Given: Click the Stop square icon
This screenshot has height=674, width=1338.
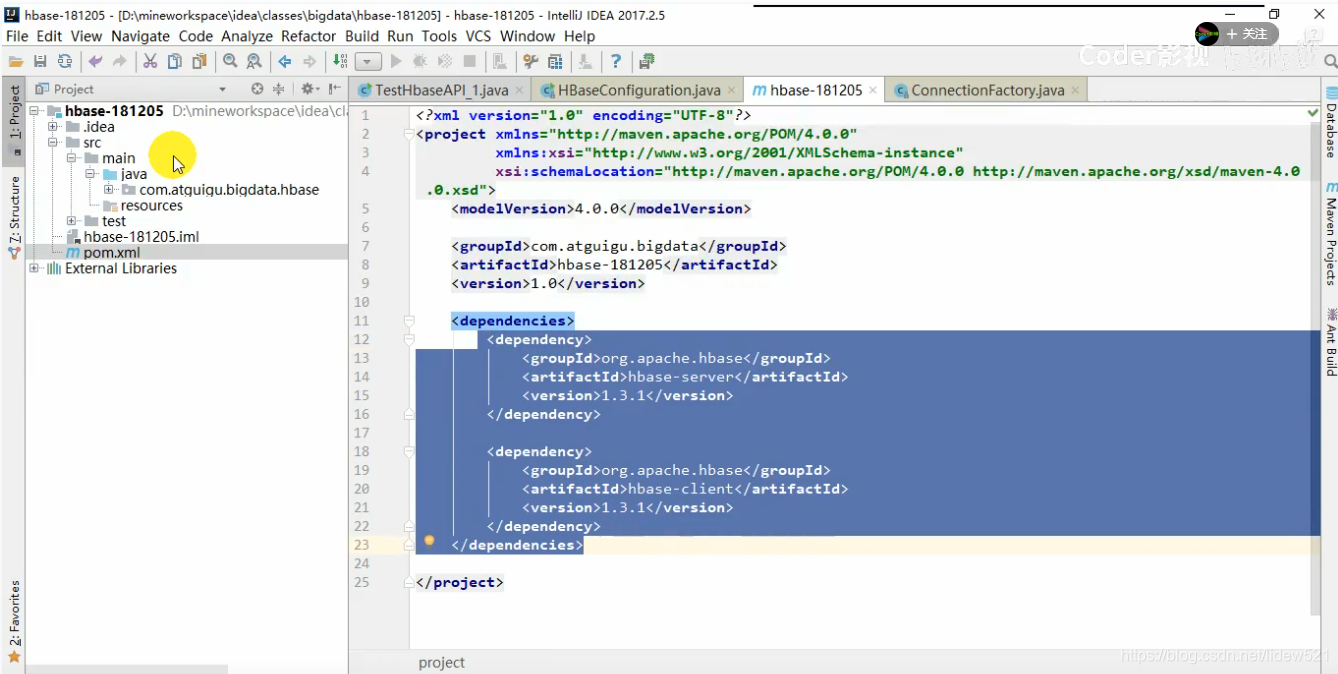Looking at the screenshot, I should tap(470, 62).
